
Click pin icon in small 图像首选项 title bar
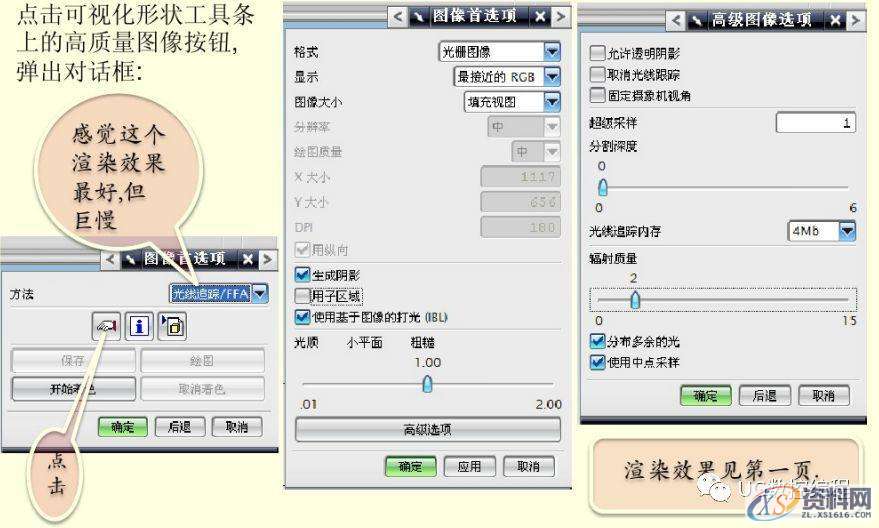click(x=131, y=260)
